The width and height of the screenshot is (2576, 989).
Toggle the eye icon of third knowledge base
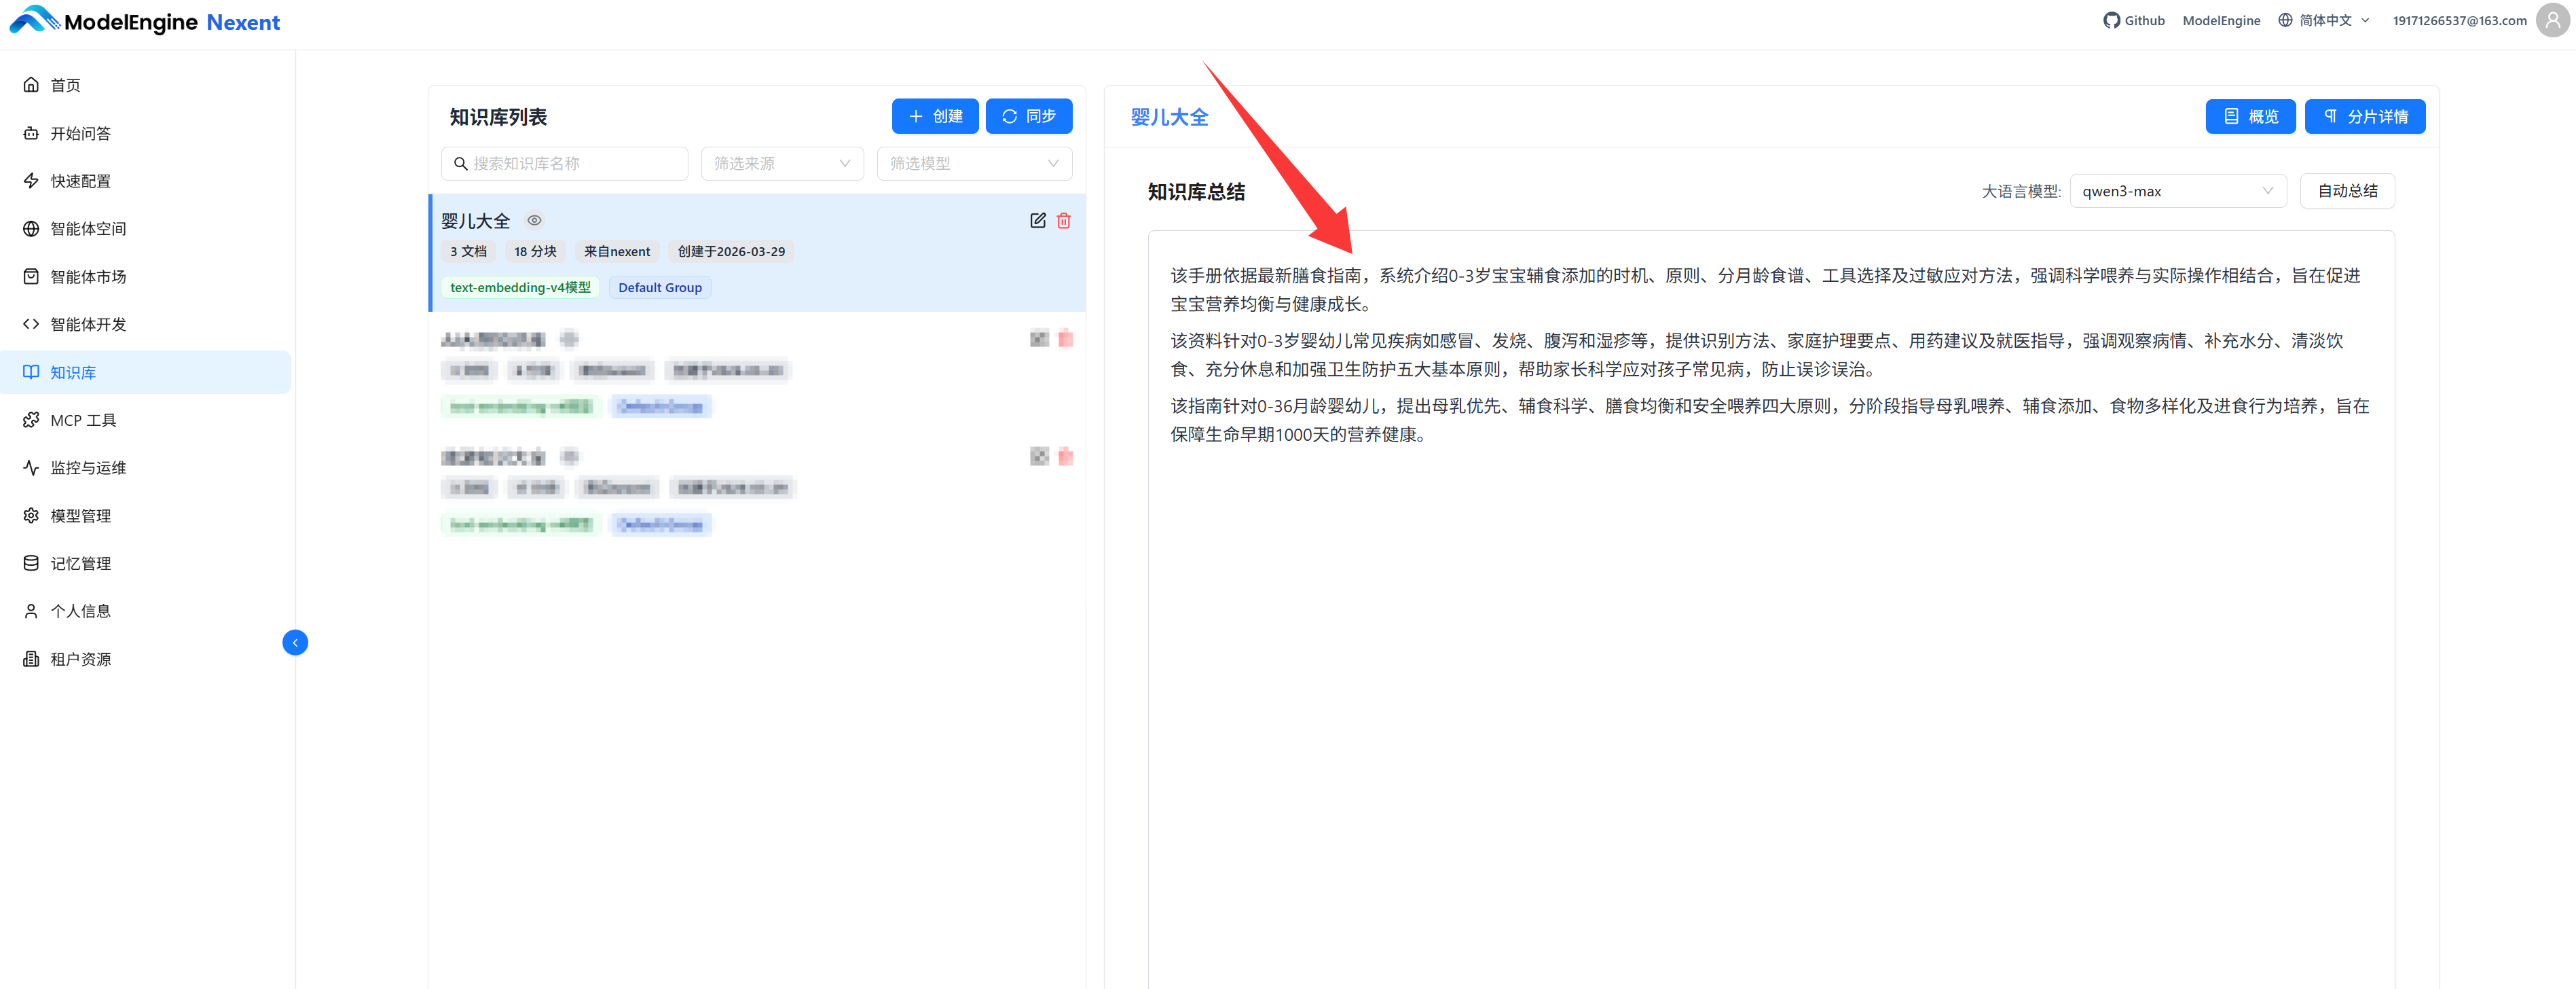[x=569, y=457]
